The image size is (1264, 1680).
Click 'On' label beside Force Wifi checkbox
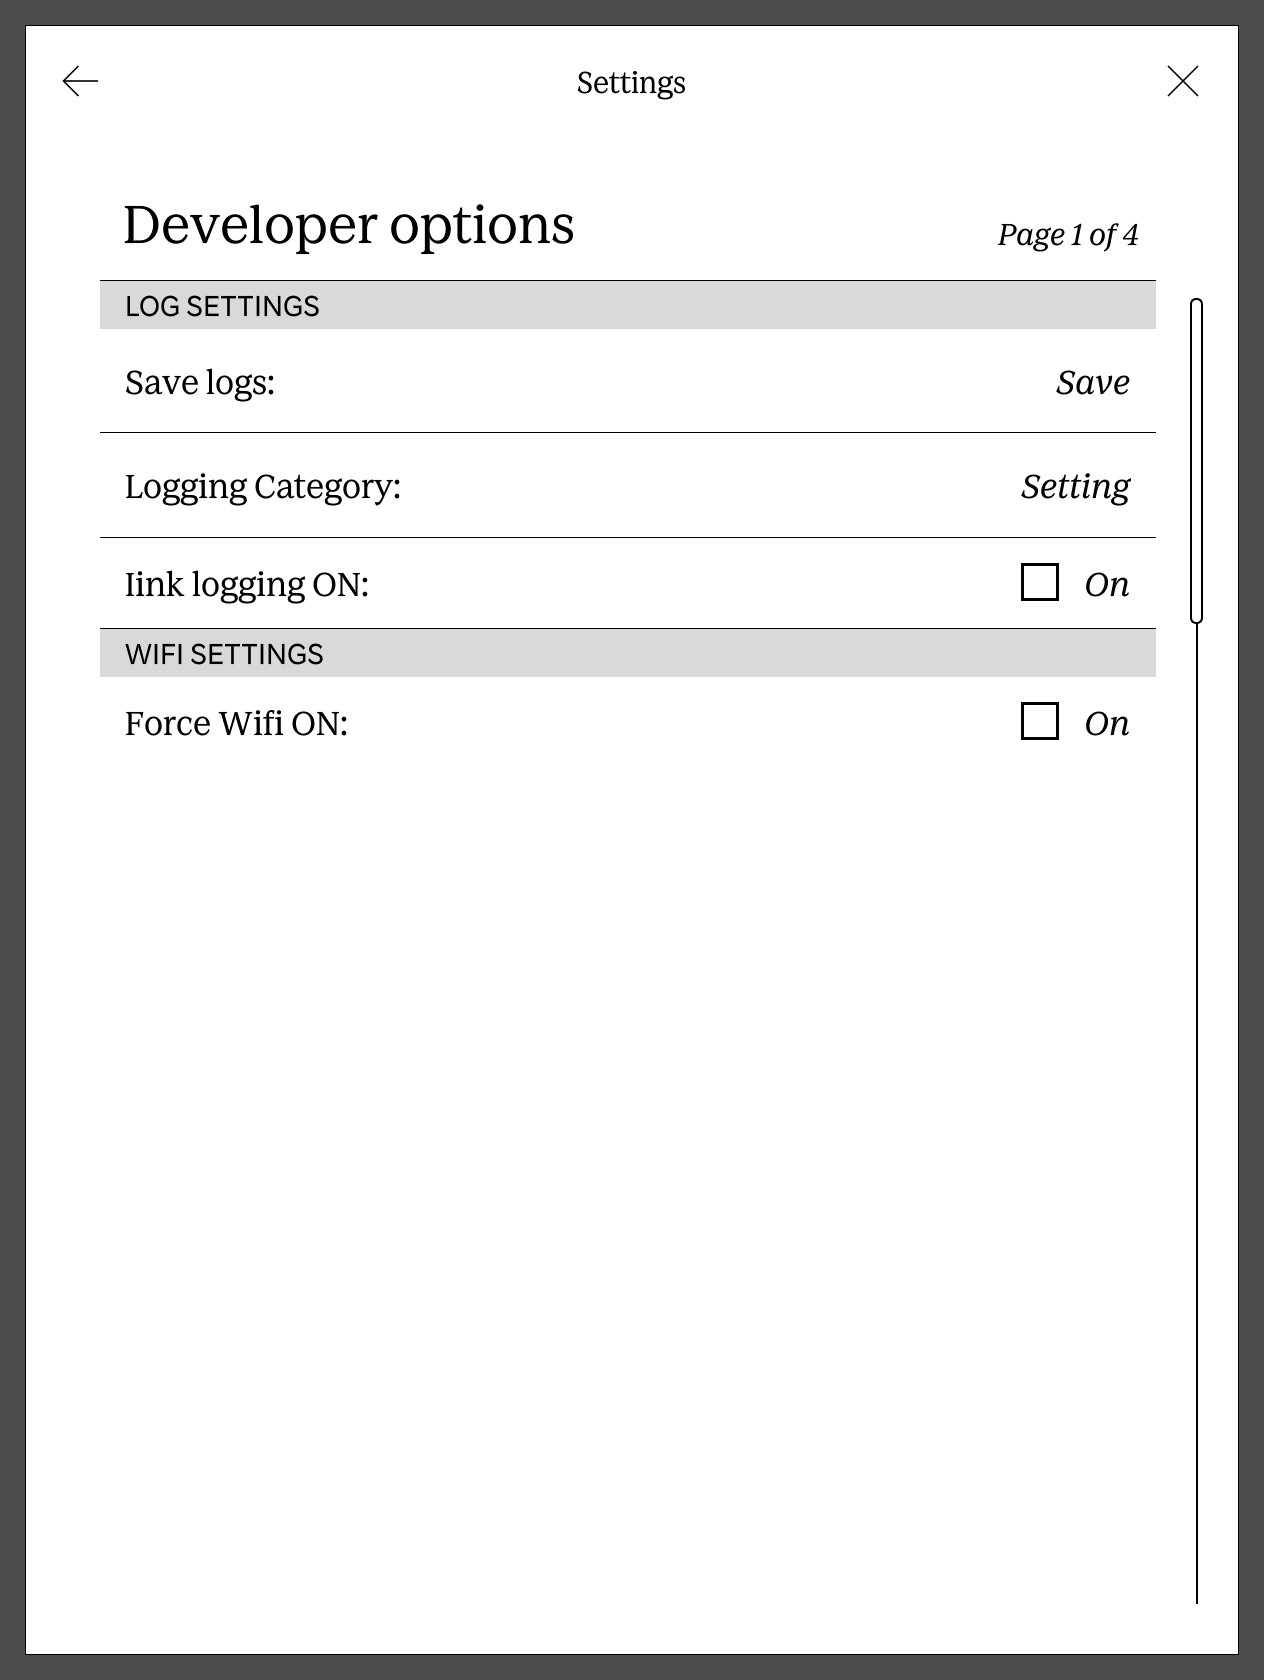pyautogui.click(x=1107, y=723)
